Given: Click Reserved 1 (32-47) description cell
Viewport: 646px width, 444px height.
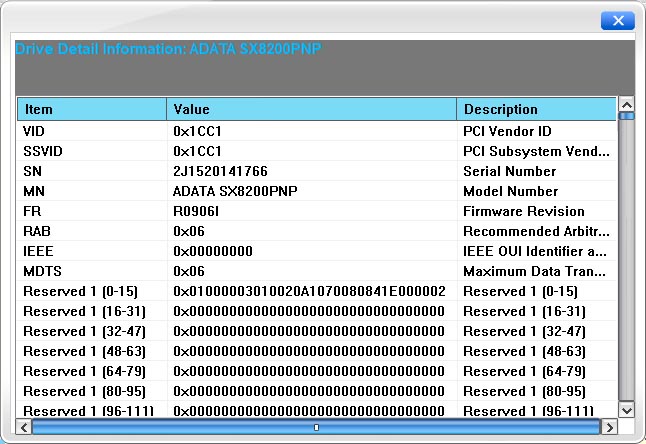Looking at the screenshot, I should coord(524,331).
